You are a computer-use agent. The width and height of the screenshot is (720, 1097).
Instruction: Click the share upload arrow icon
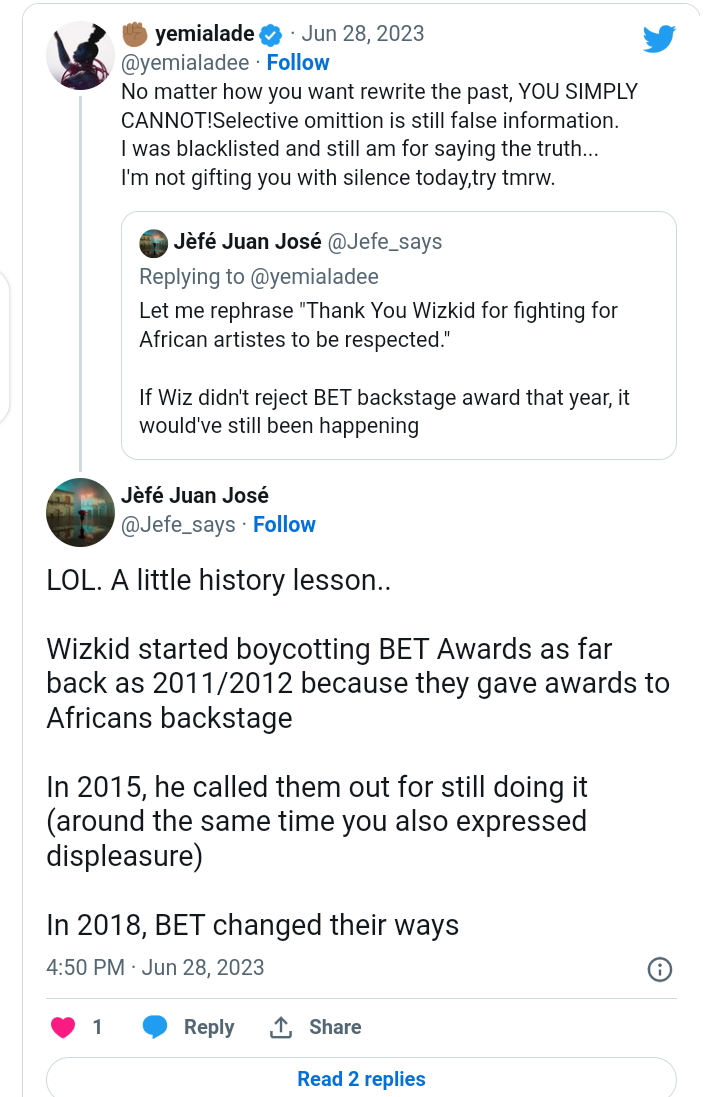(x=281, y=1027)
